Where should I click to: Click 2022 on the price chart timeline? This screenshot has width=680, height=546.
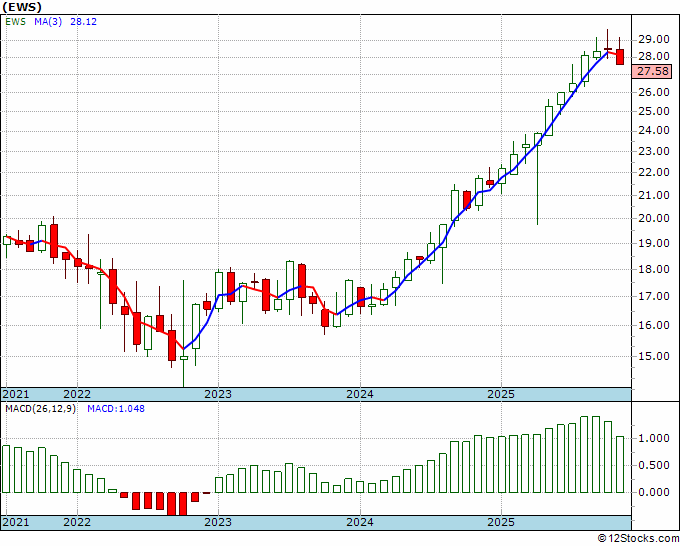77,394
